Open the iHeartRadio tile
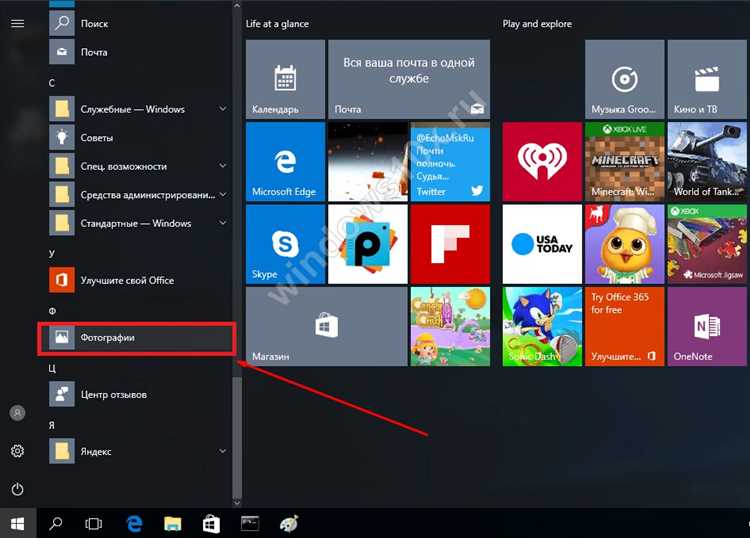 pyautogui.click(x=542, y=162)
